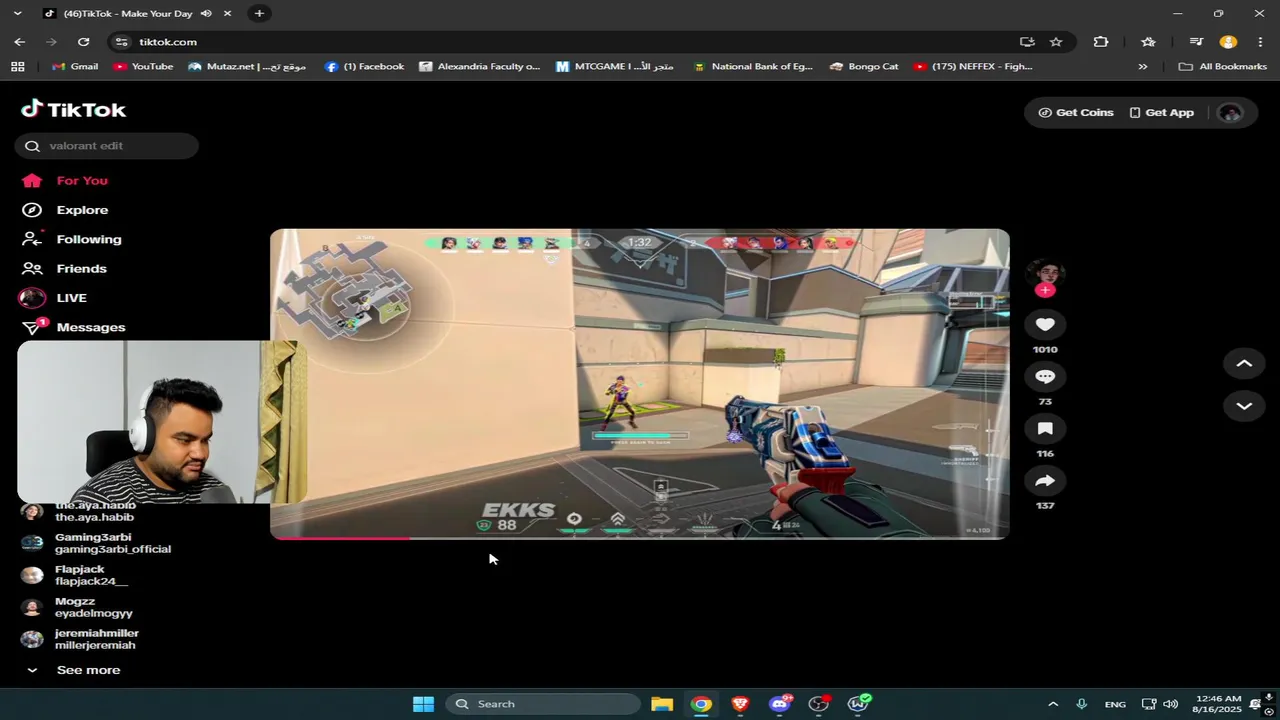Bookmark this page with the star icon
Viewport: 1280px width, 720px height.
(x=1056, y=42)
